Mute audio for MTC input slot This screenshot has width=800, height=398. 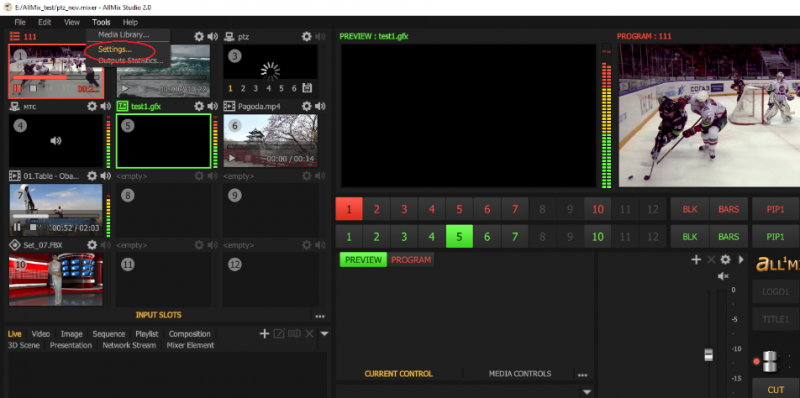coord(106,106)
